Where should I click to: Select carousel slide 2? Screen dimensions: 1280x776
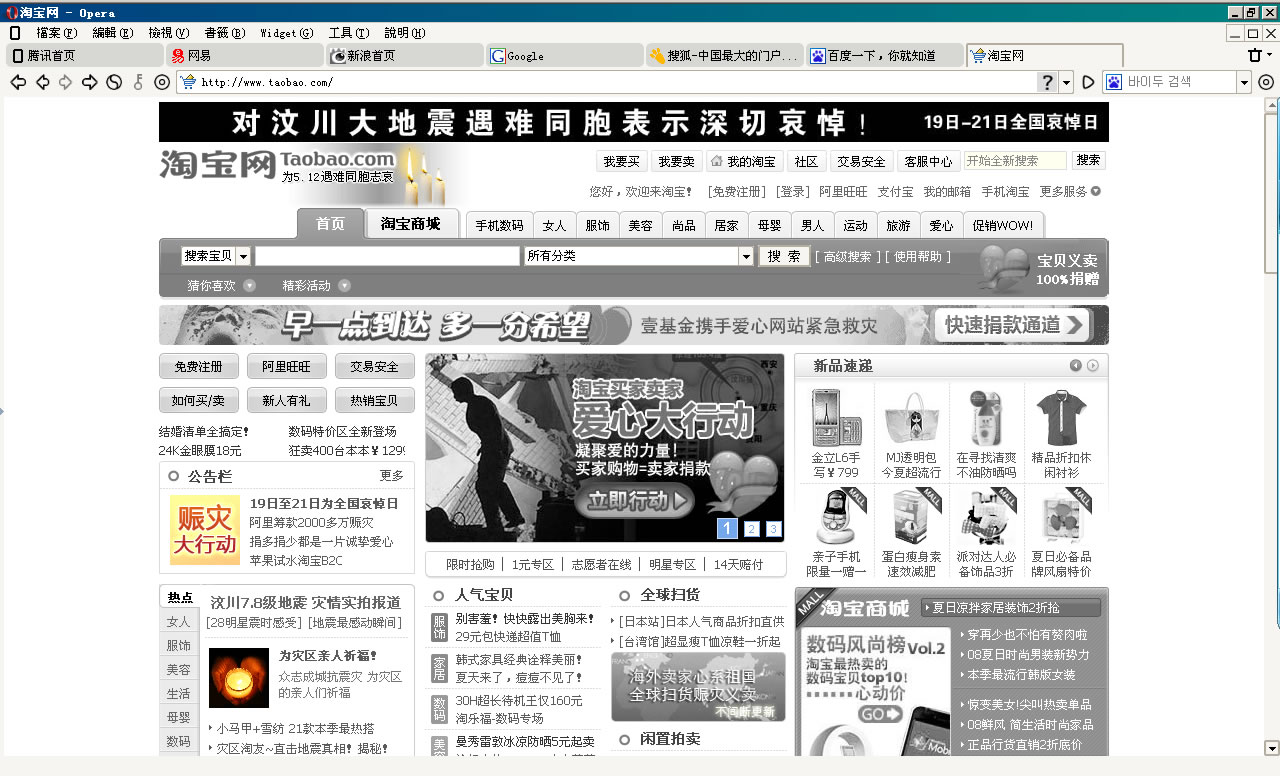coord(751,529)
